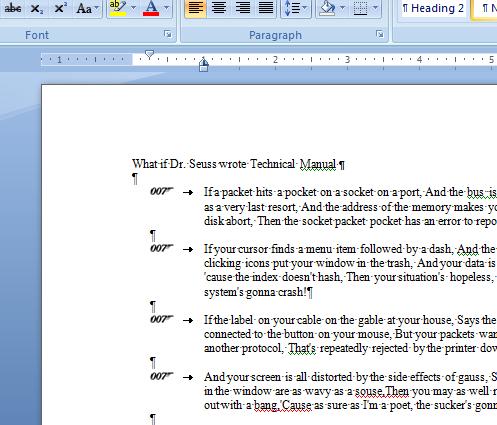The image size is (497, 425).
Task: Click line starting 'And your screen is all distorted'
Action: tap(350, 377)
